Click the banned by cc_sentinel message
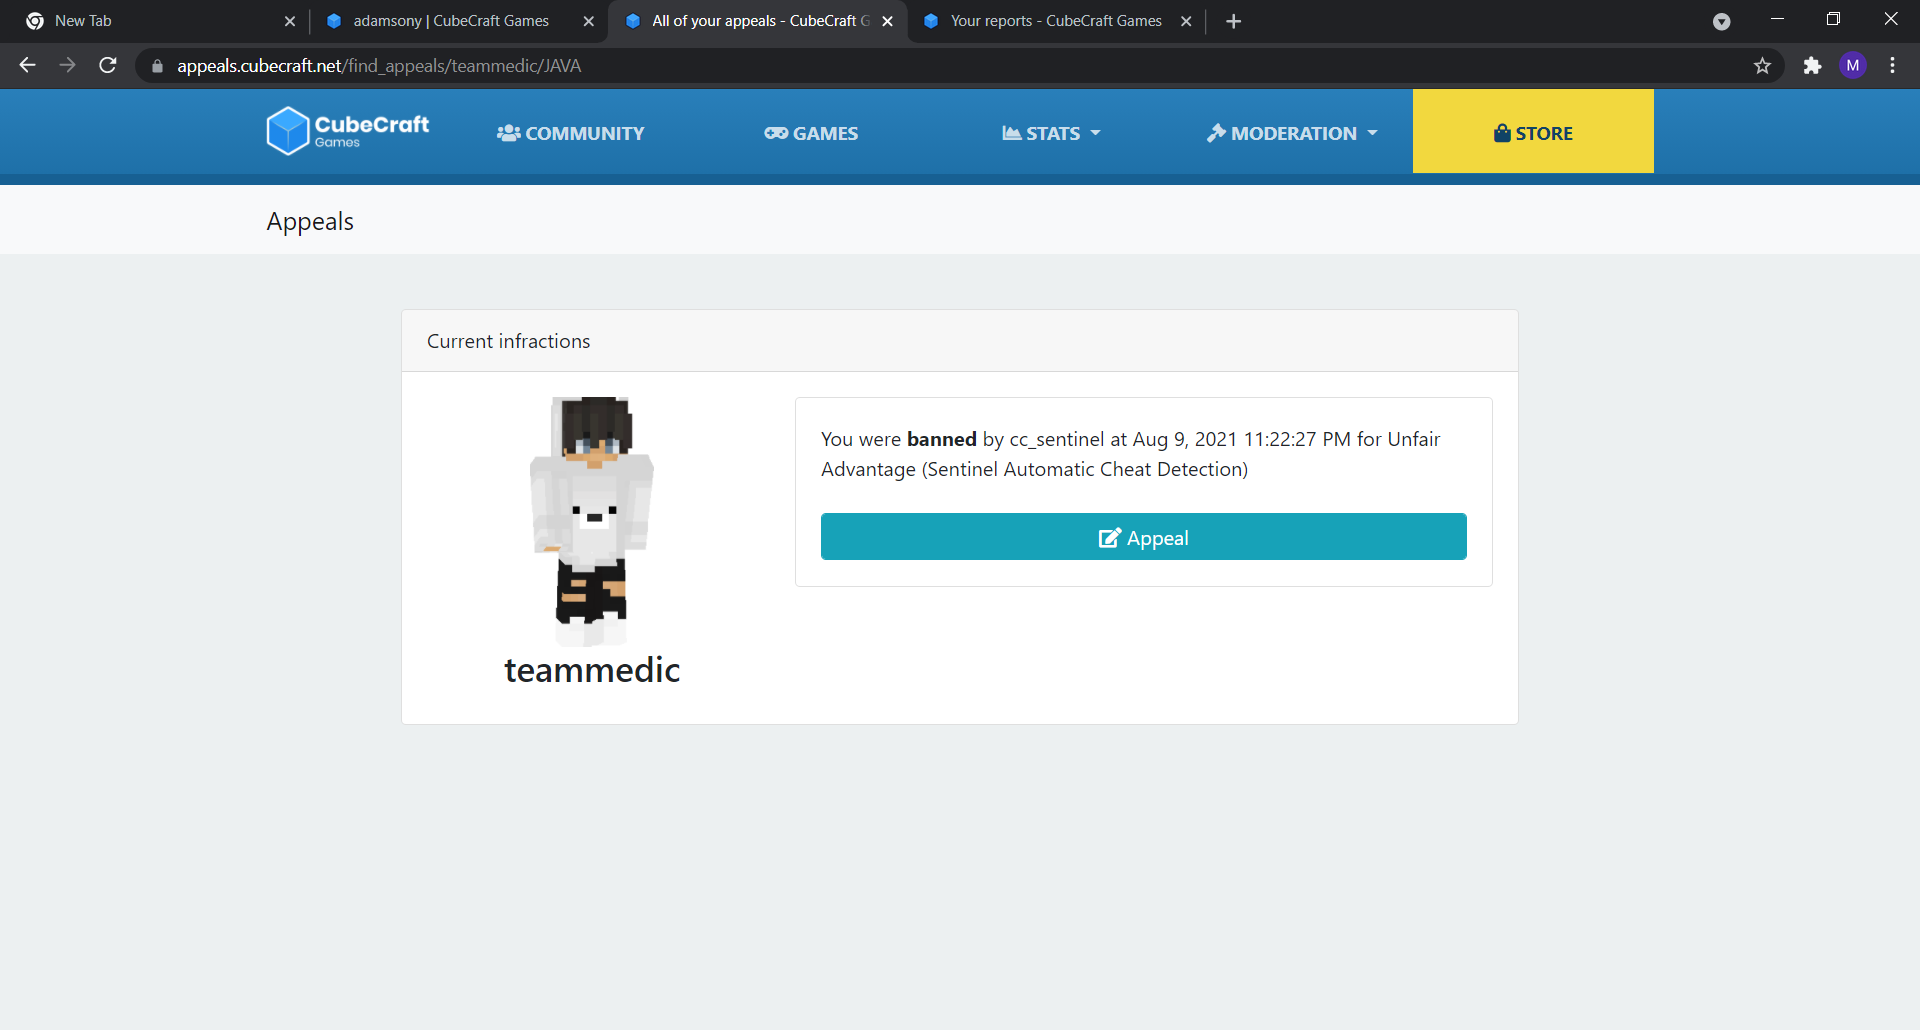The image size is (1920, 1030). (1131, 454)
